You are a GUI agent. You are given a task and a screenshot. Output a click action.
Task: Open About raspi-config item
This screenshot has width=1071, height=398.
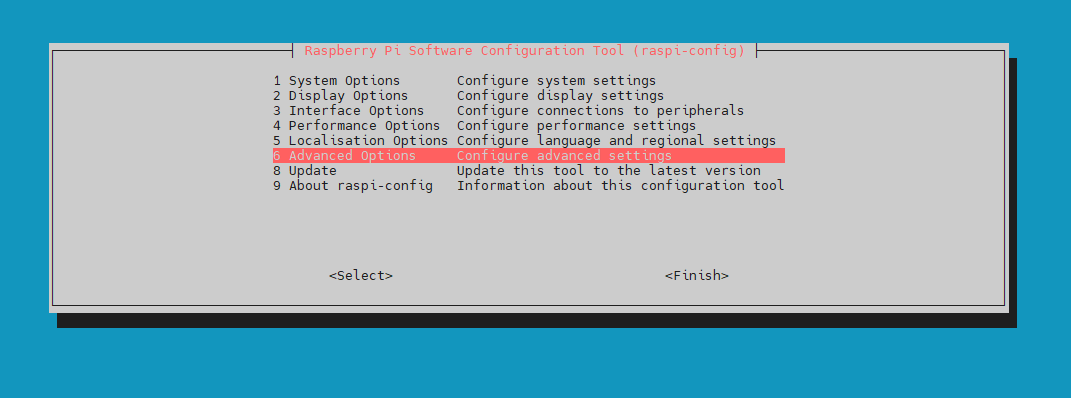[x=529, y=186]
